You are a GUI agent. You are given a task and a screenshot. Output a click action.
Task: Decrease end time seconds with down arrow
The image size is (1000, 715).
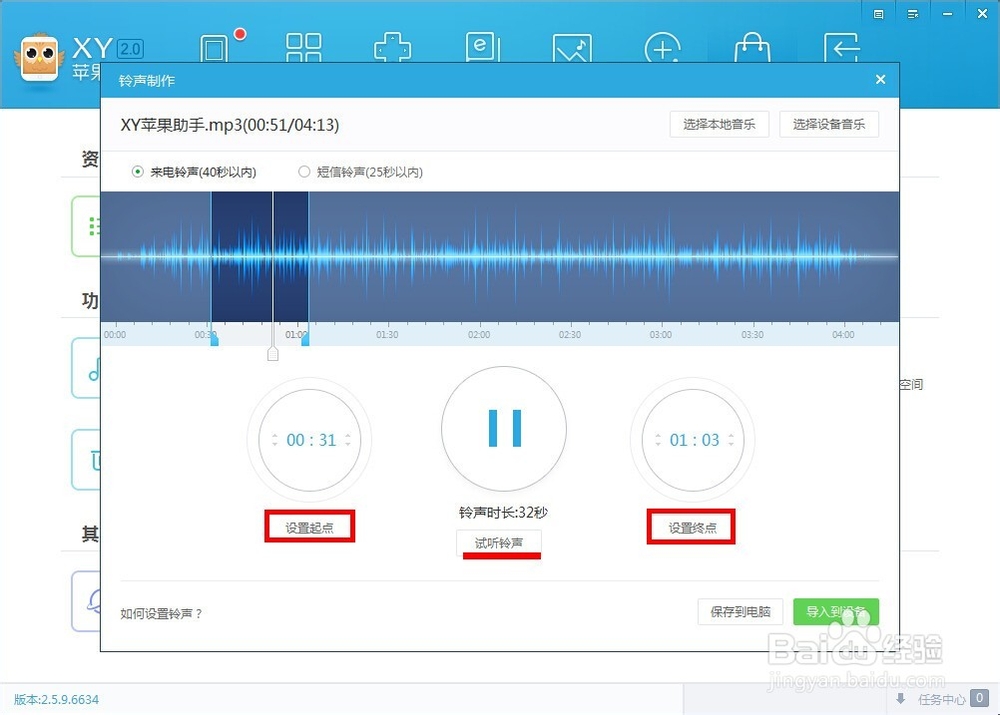731,443
